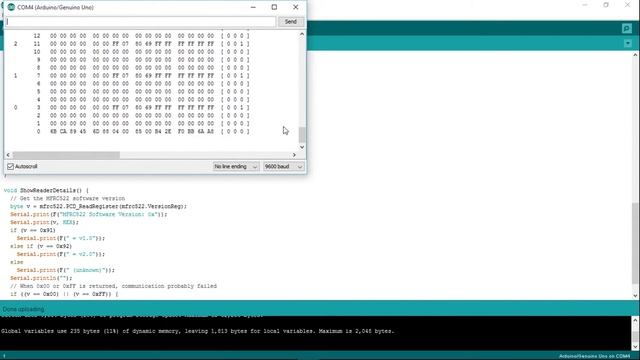This screenshot has width=640, height=360.
Task: Click the console output scrollbar down arrow
Action: (636, 347)
